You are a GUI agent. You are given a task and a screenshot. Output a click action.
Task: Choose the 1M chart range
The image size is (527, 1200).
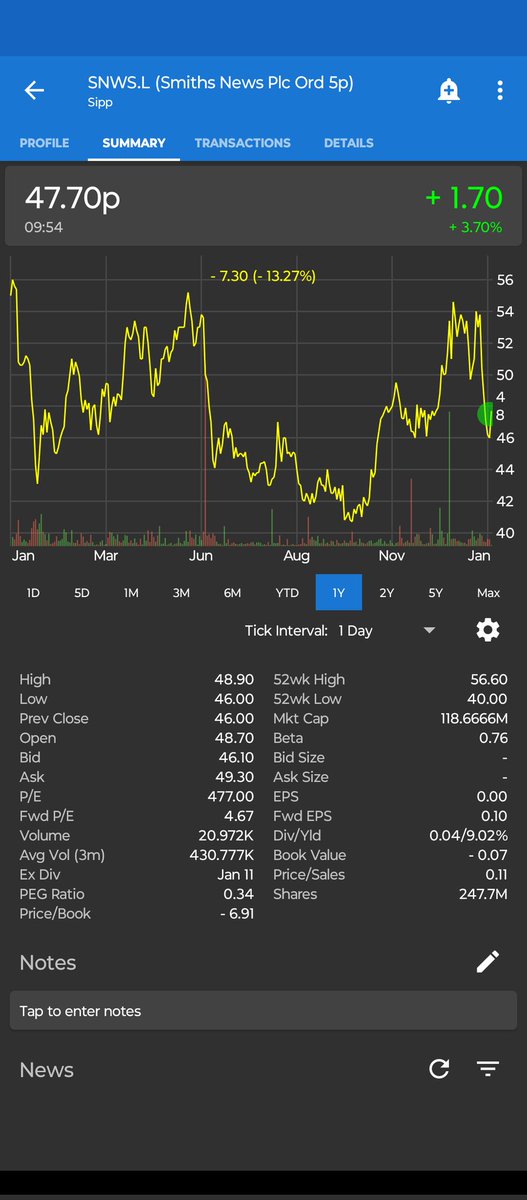tap(131, 593)
